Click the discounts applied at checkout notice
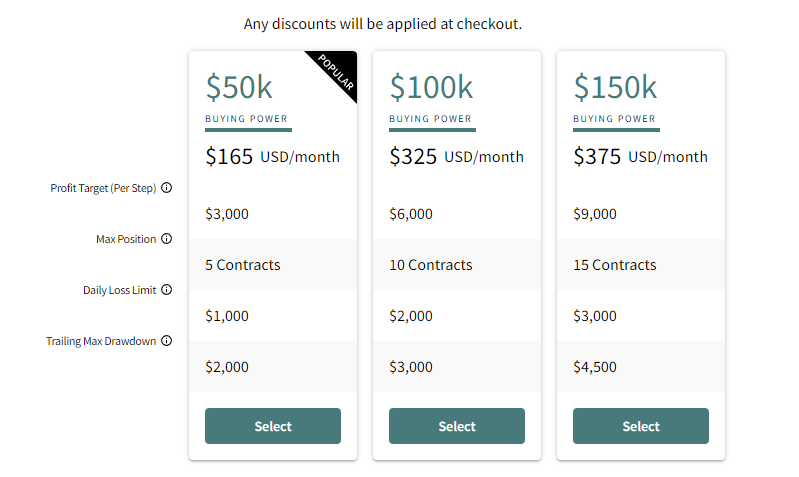 383,23
